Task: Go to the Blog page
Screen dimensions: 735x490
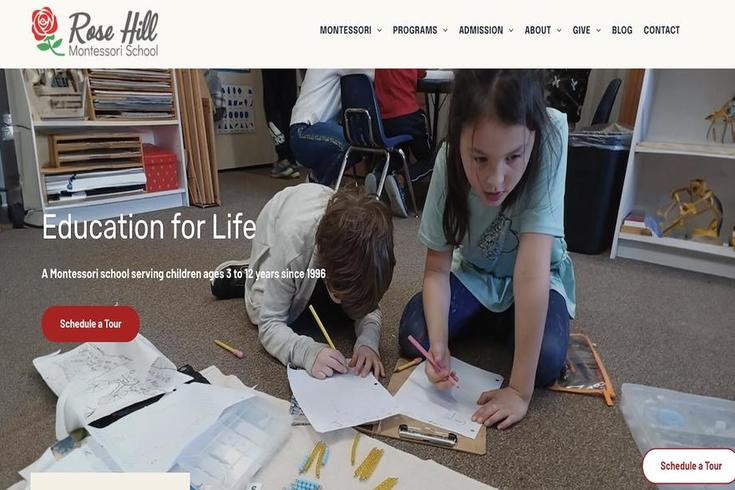Action: pyautogui.click(x=622, y=30)
